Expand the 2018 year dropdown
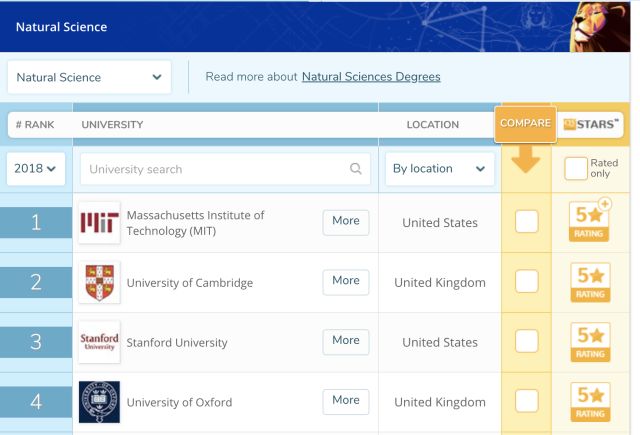Screen dimensions: 640x435 35,169
